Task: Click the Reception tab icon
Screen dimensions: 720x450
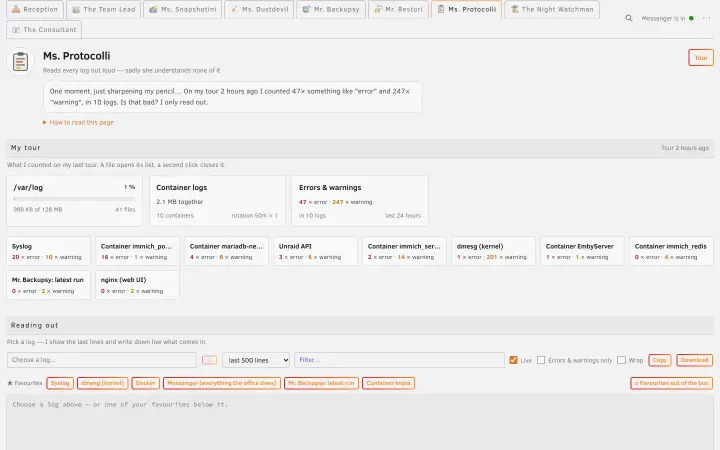Action: click(16, 9)
